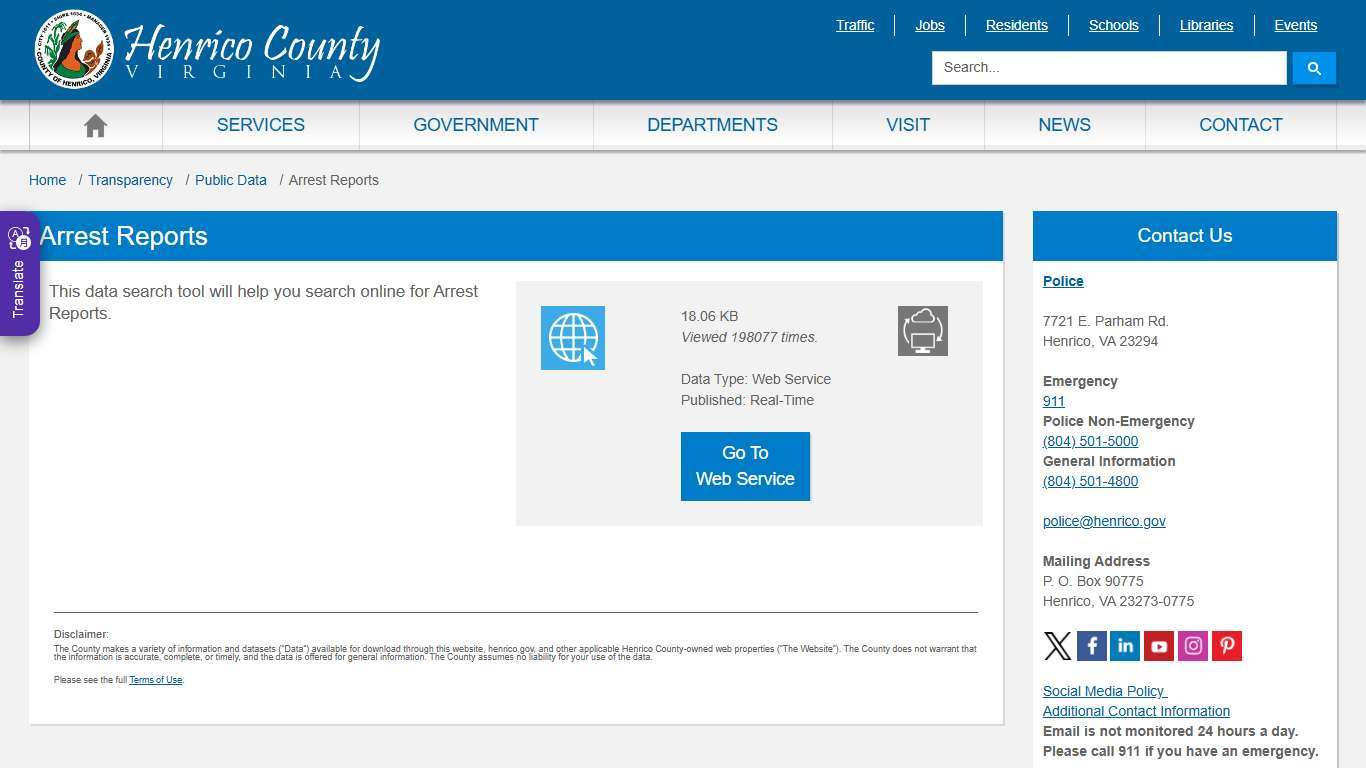The width and height of the screenshot is (1366, 768).
Task: Select the home icon in the navigation bar
Action: point(95,124)
